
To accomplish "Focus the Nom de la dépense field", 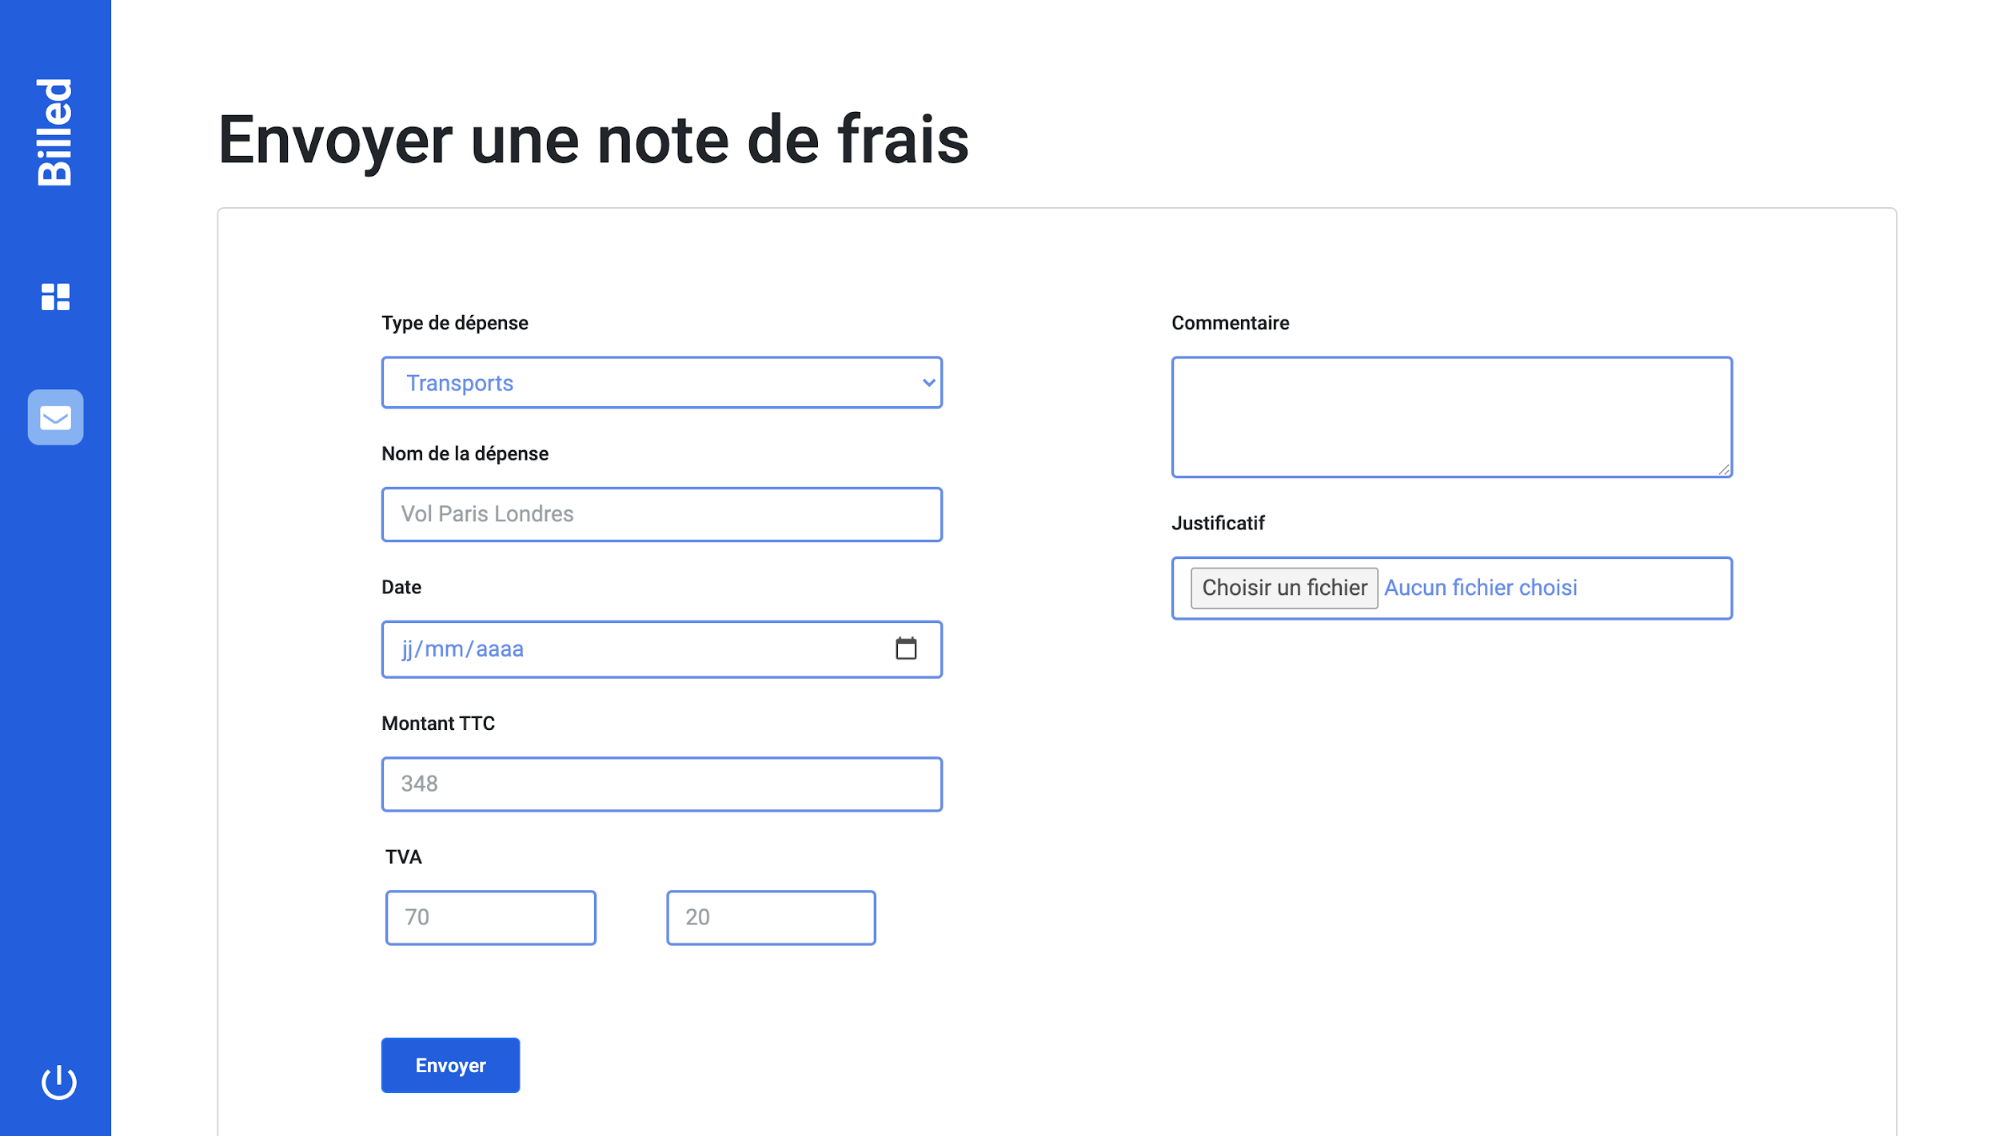I will pos(661,513).
